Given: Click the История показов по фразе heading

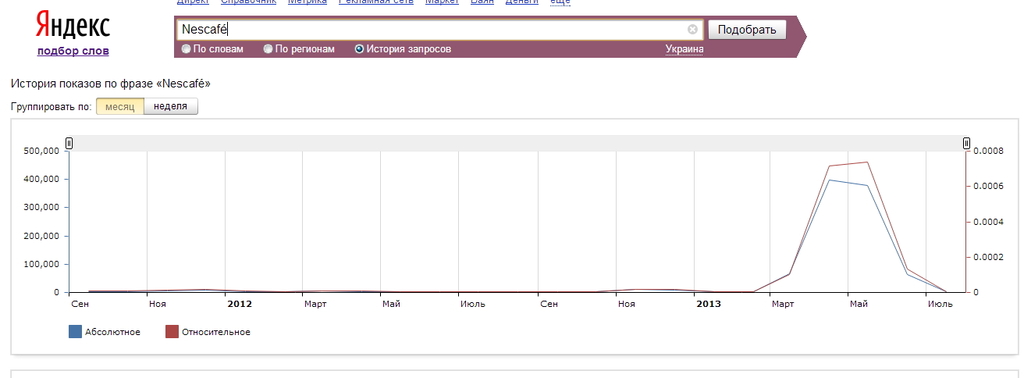Looking at the screenshot, I should (110, 84).
